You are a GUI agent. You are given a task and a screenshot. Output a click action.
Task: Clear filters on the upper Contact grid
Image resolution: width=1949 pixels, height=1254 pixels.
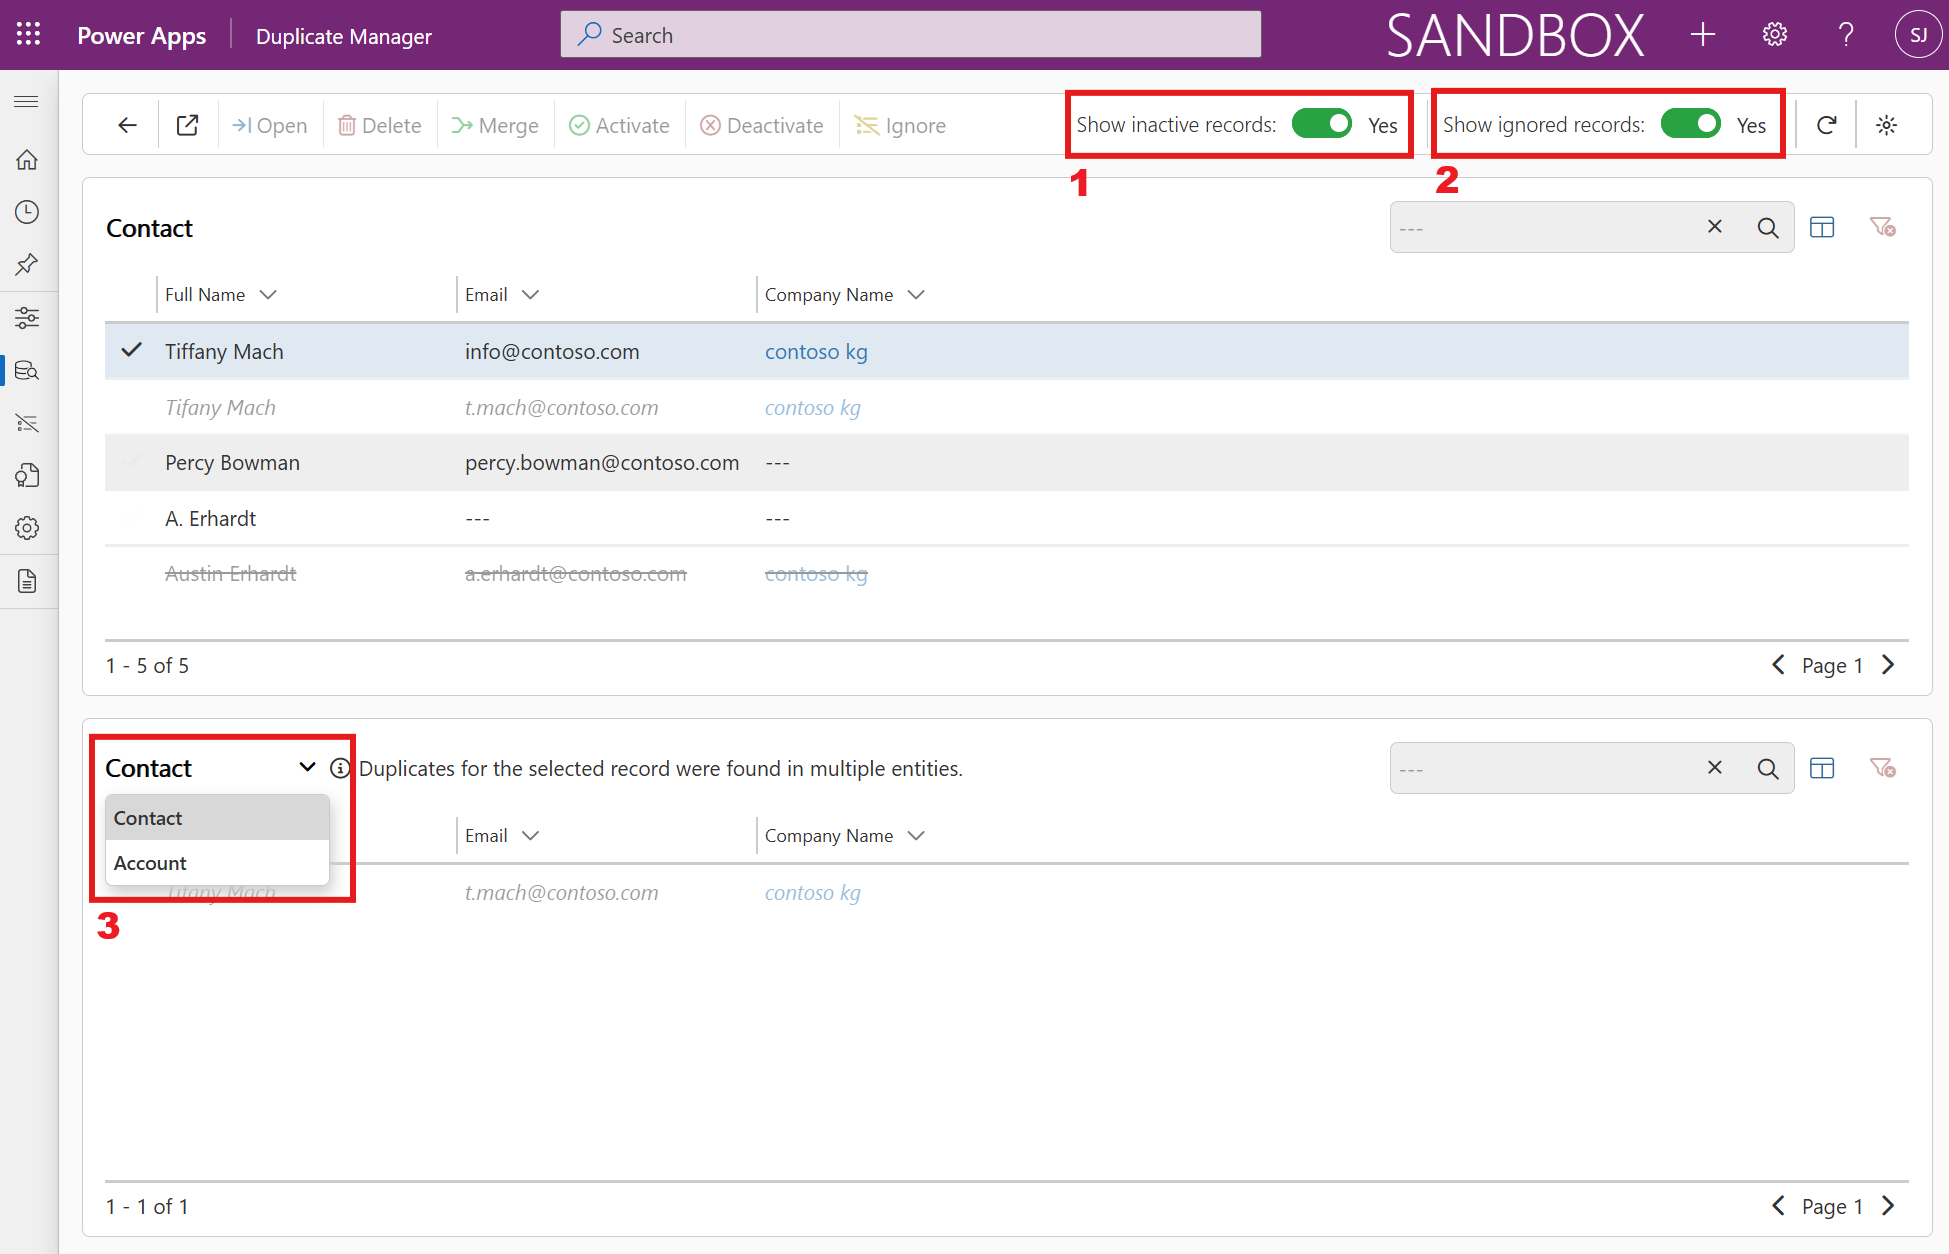point(1883,228)
